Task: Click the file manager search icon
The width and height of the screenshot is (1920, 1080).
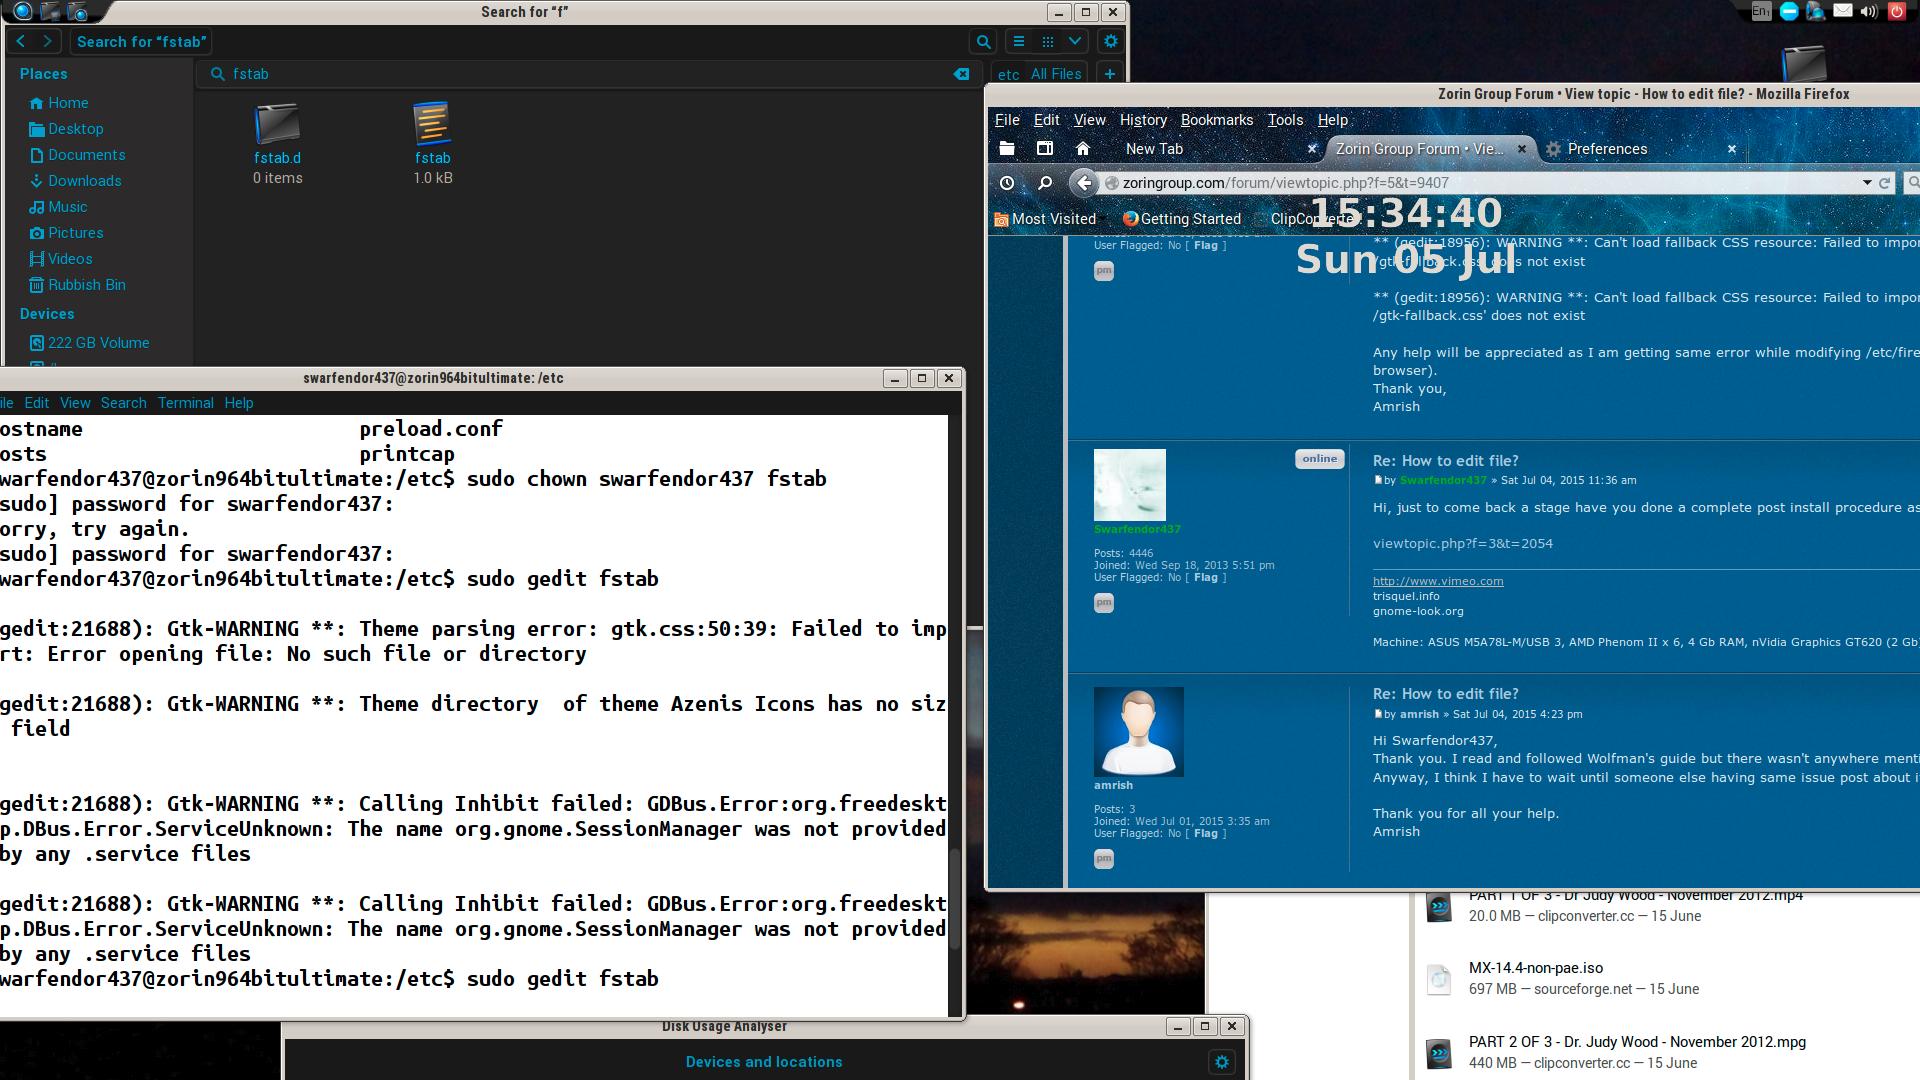Action: pyautogui.click(x=983, y=42)
